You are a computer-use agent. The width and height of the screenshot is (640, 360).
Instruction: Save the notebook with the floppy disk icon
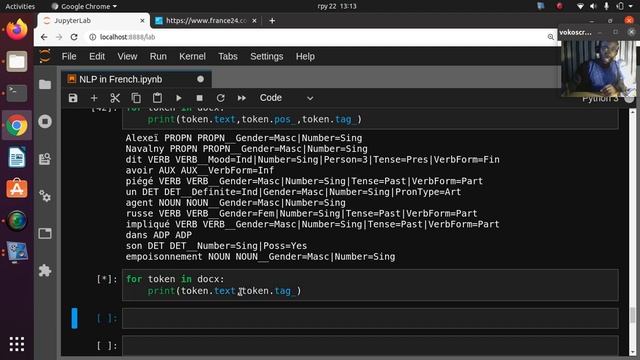coord(73,98)
